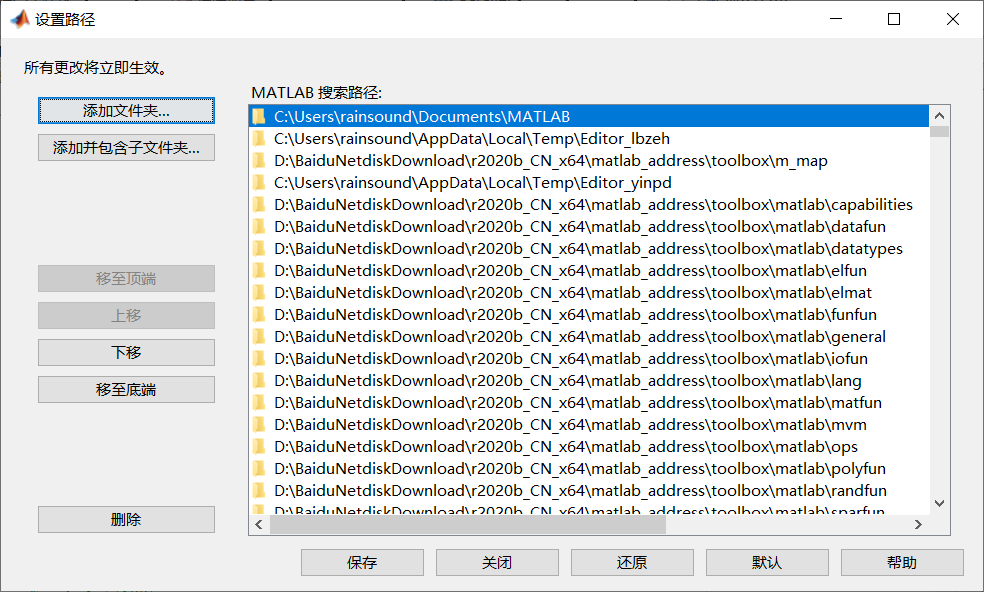Click 添加文件夹 to add a folder
Image resolution: width=984 pixels, height=592 pixels.
point(125,110)
